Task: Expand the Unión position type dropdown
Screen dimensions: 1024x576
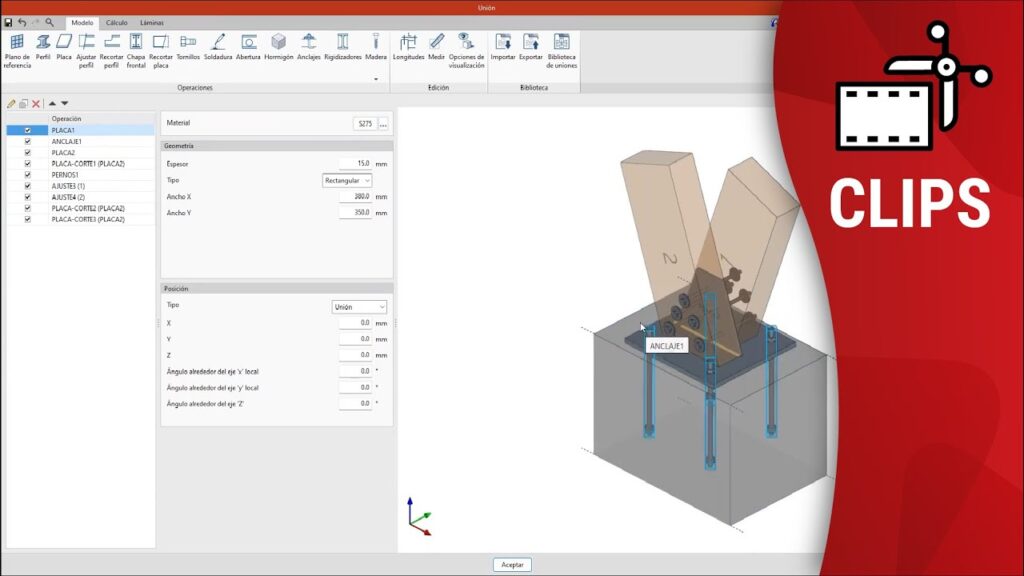Action: point(359,307)
